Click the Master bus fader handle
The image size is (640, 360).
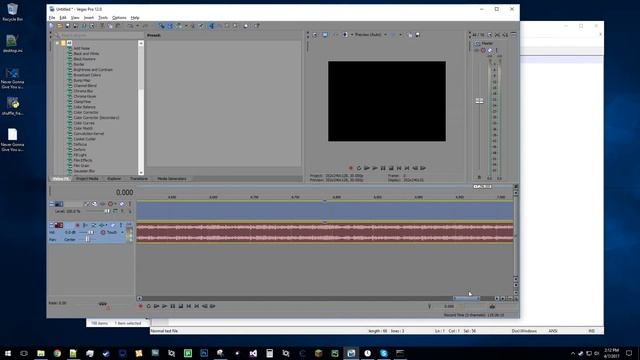pyautogui.click(x=479, y=101)
